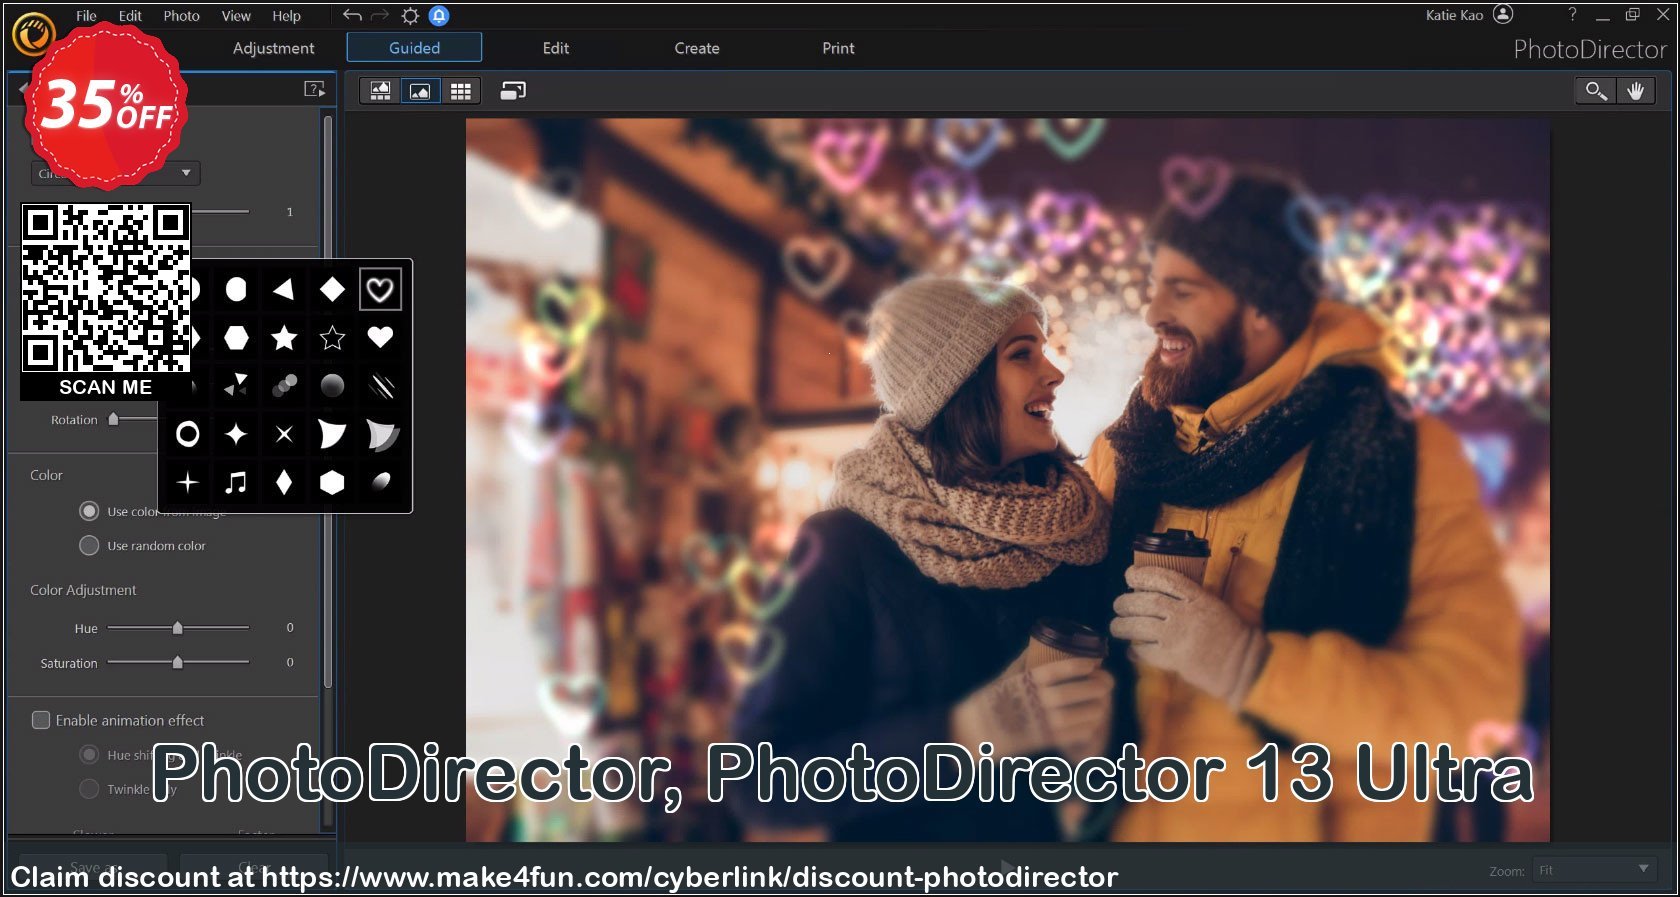Switch to the Print tab
Image resolution: width=1680 pixels, height=897 pixels.
tap(838, 48)
